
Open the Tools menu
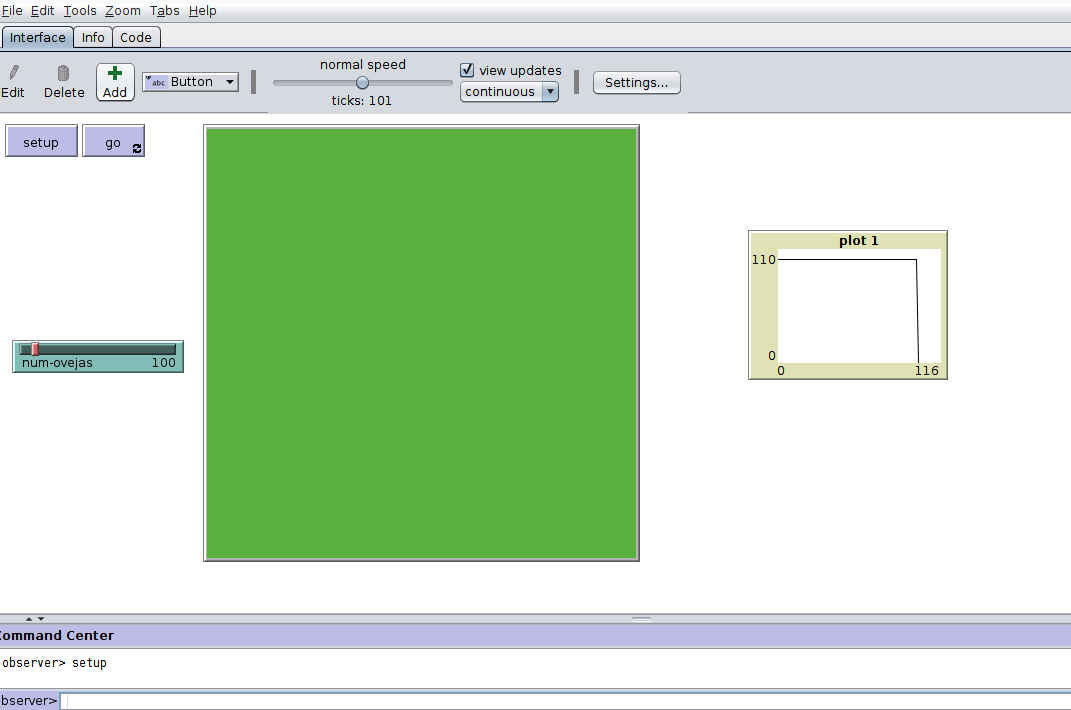click(80, 11)
